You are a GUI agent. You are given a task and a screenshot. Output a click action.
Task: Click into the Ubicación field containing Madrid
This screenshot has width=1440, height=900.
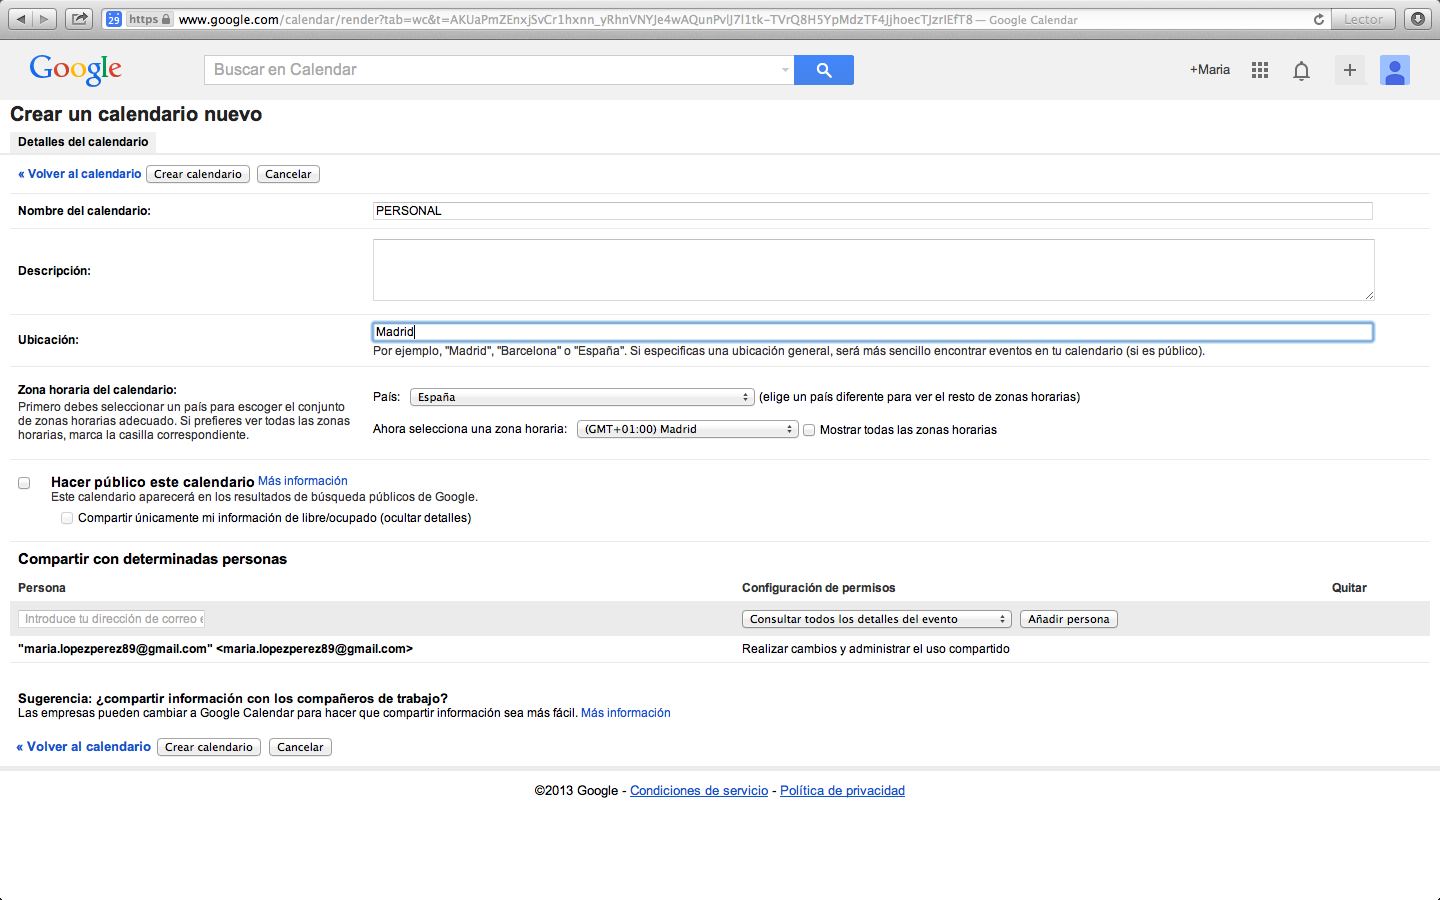point(873,332)
